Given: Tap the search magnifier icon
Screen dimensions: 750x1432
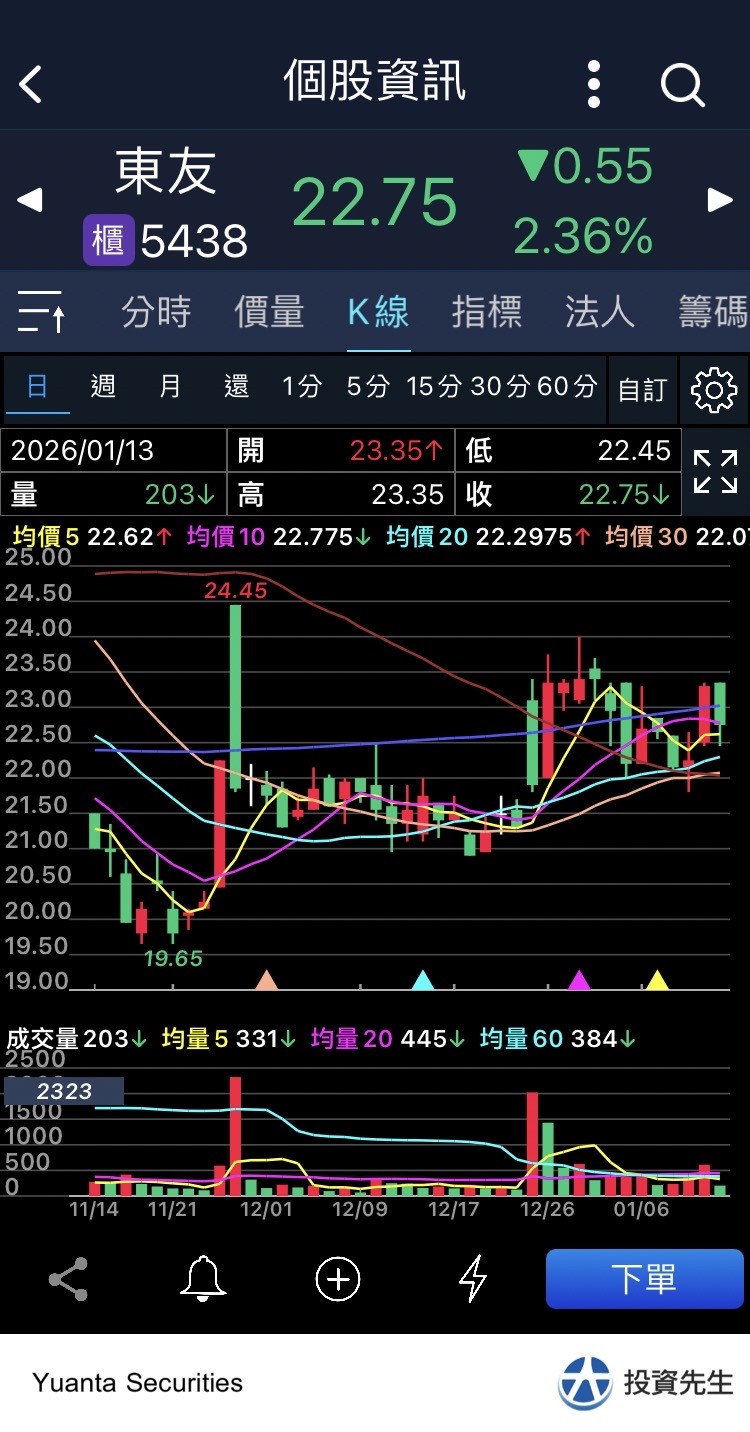Looking at the screenshot, I should tap(683, 84).
